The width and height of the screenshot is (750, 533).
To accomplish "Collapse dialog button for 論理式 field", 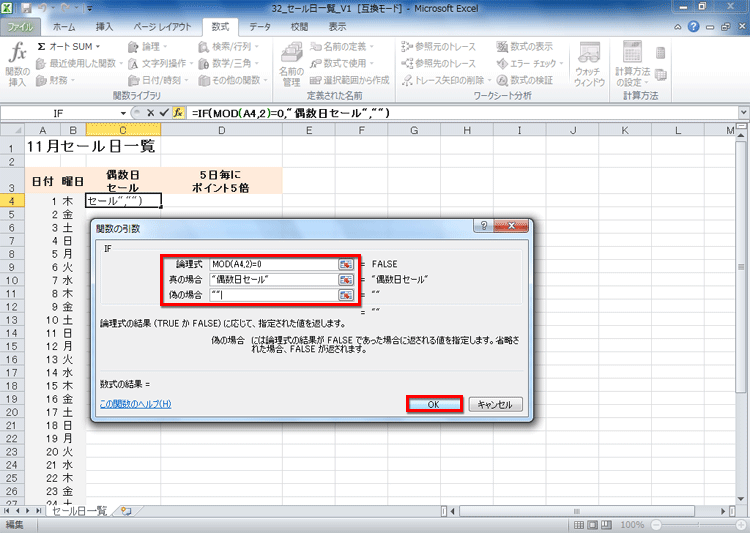I will click(346, 264).
